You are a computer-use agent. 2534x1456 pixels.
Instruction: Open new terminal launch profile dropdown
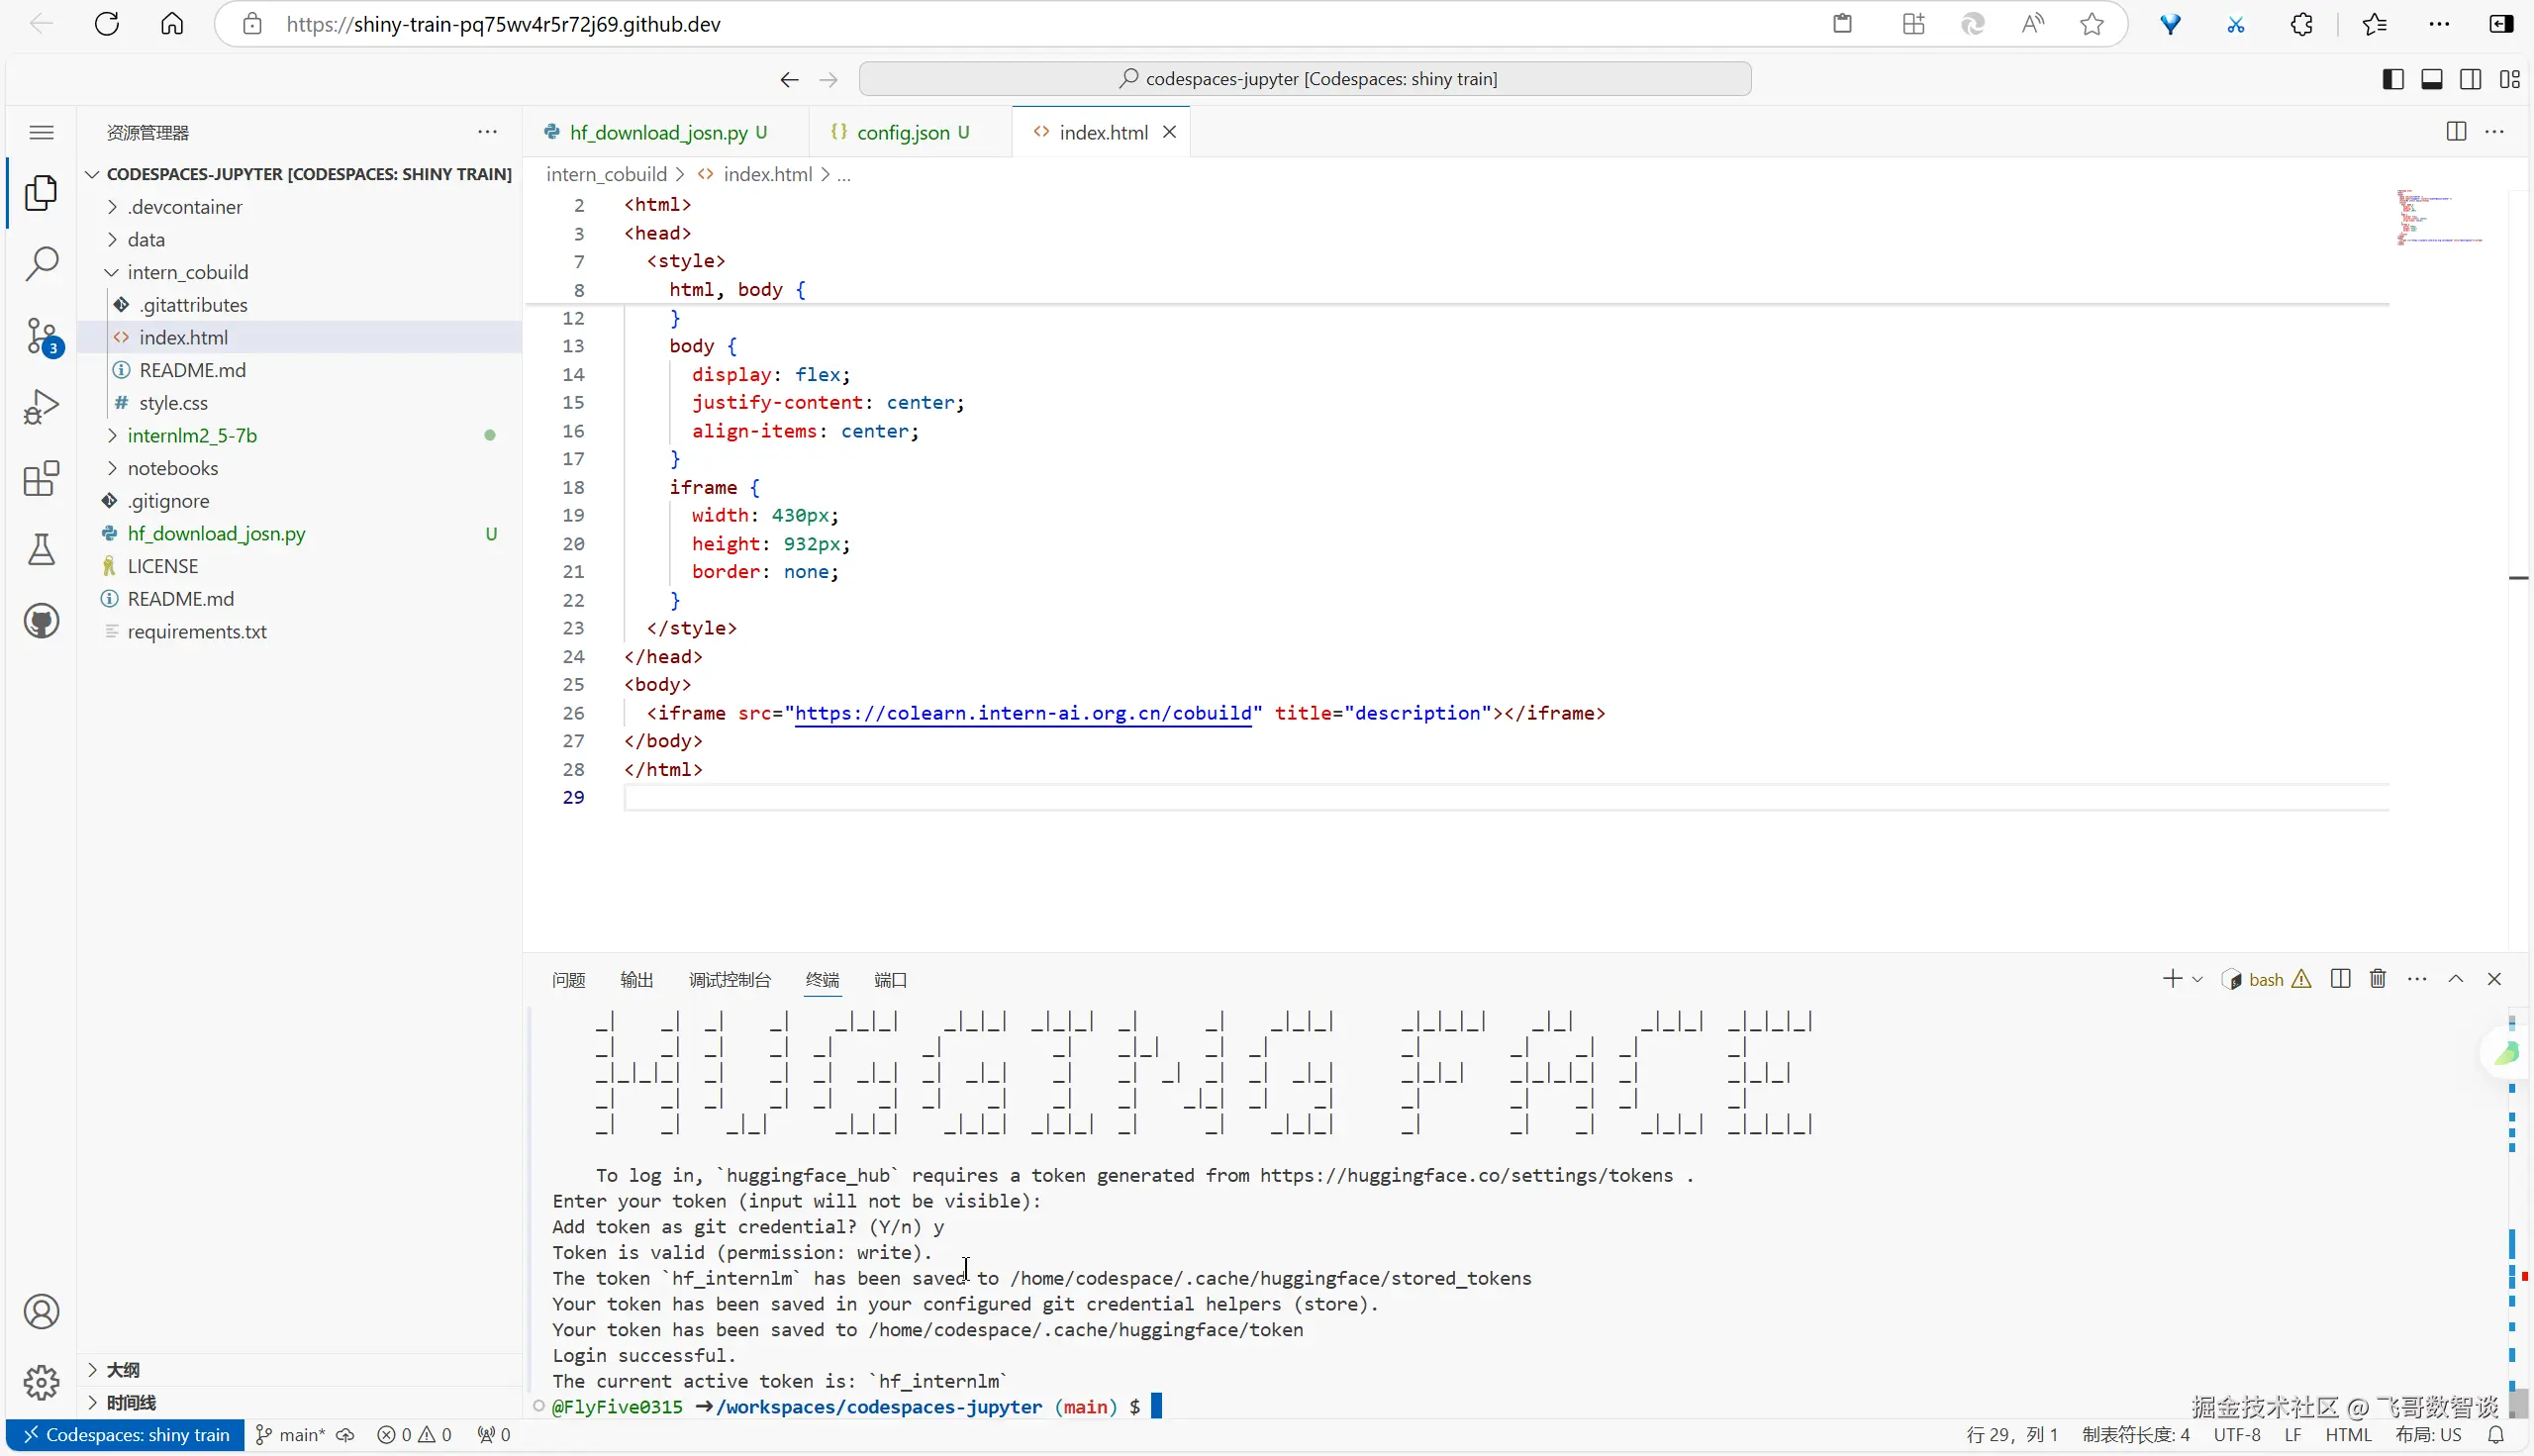pos(2197,980)
